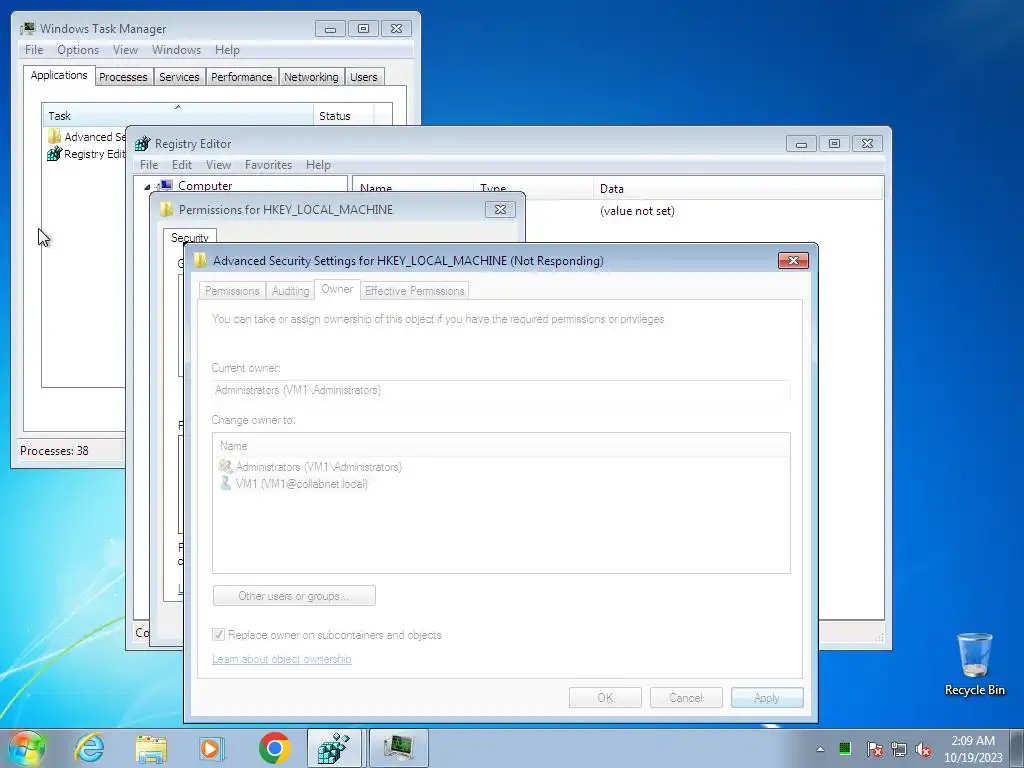Open Task Manager File menu

tap(34, 50)
